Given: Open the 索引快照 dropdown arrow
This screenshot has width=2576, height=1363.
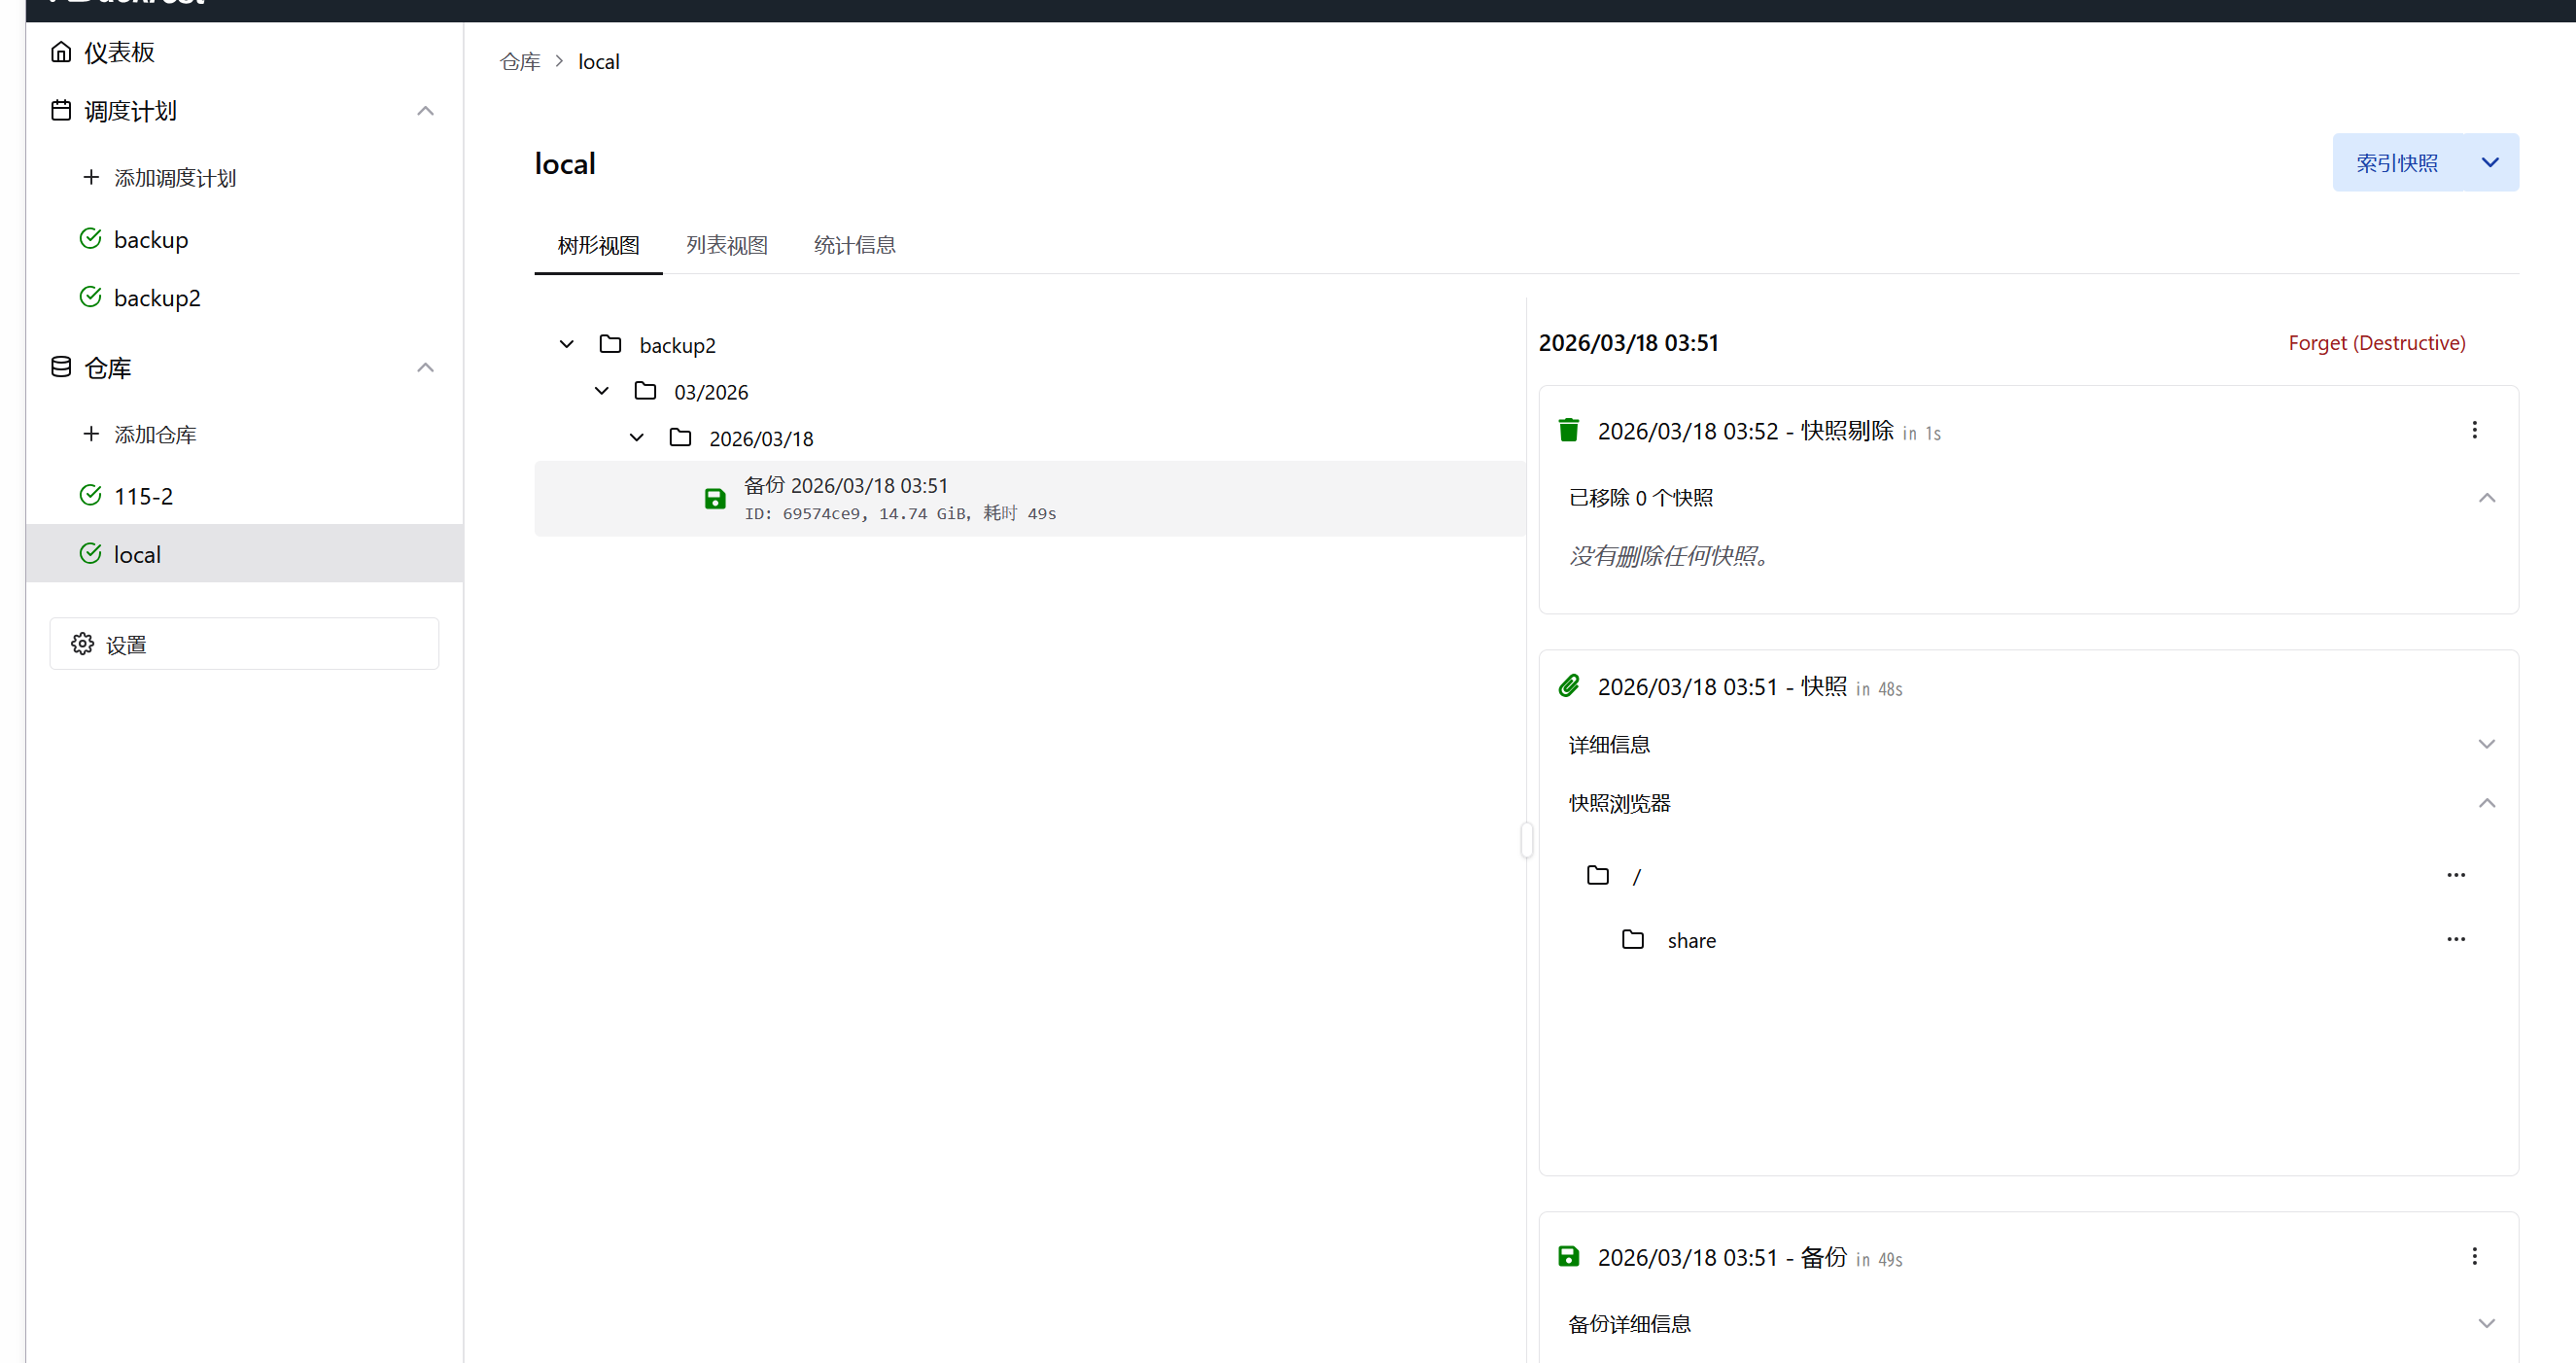Looking at the screenshot, I should point(2489,163).
